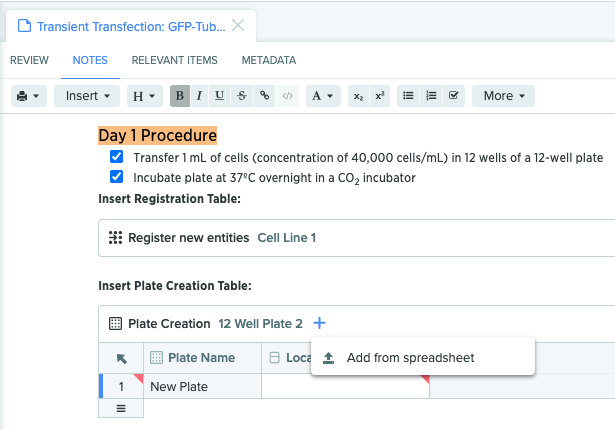Viewport: 615px width, 429px height.
Task: Uncheck the Transfer 1 mL of cells checkbox
Action: tap(117, 157)
